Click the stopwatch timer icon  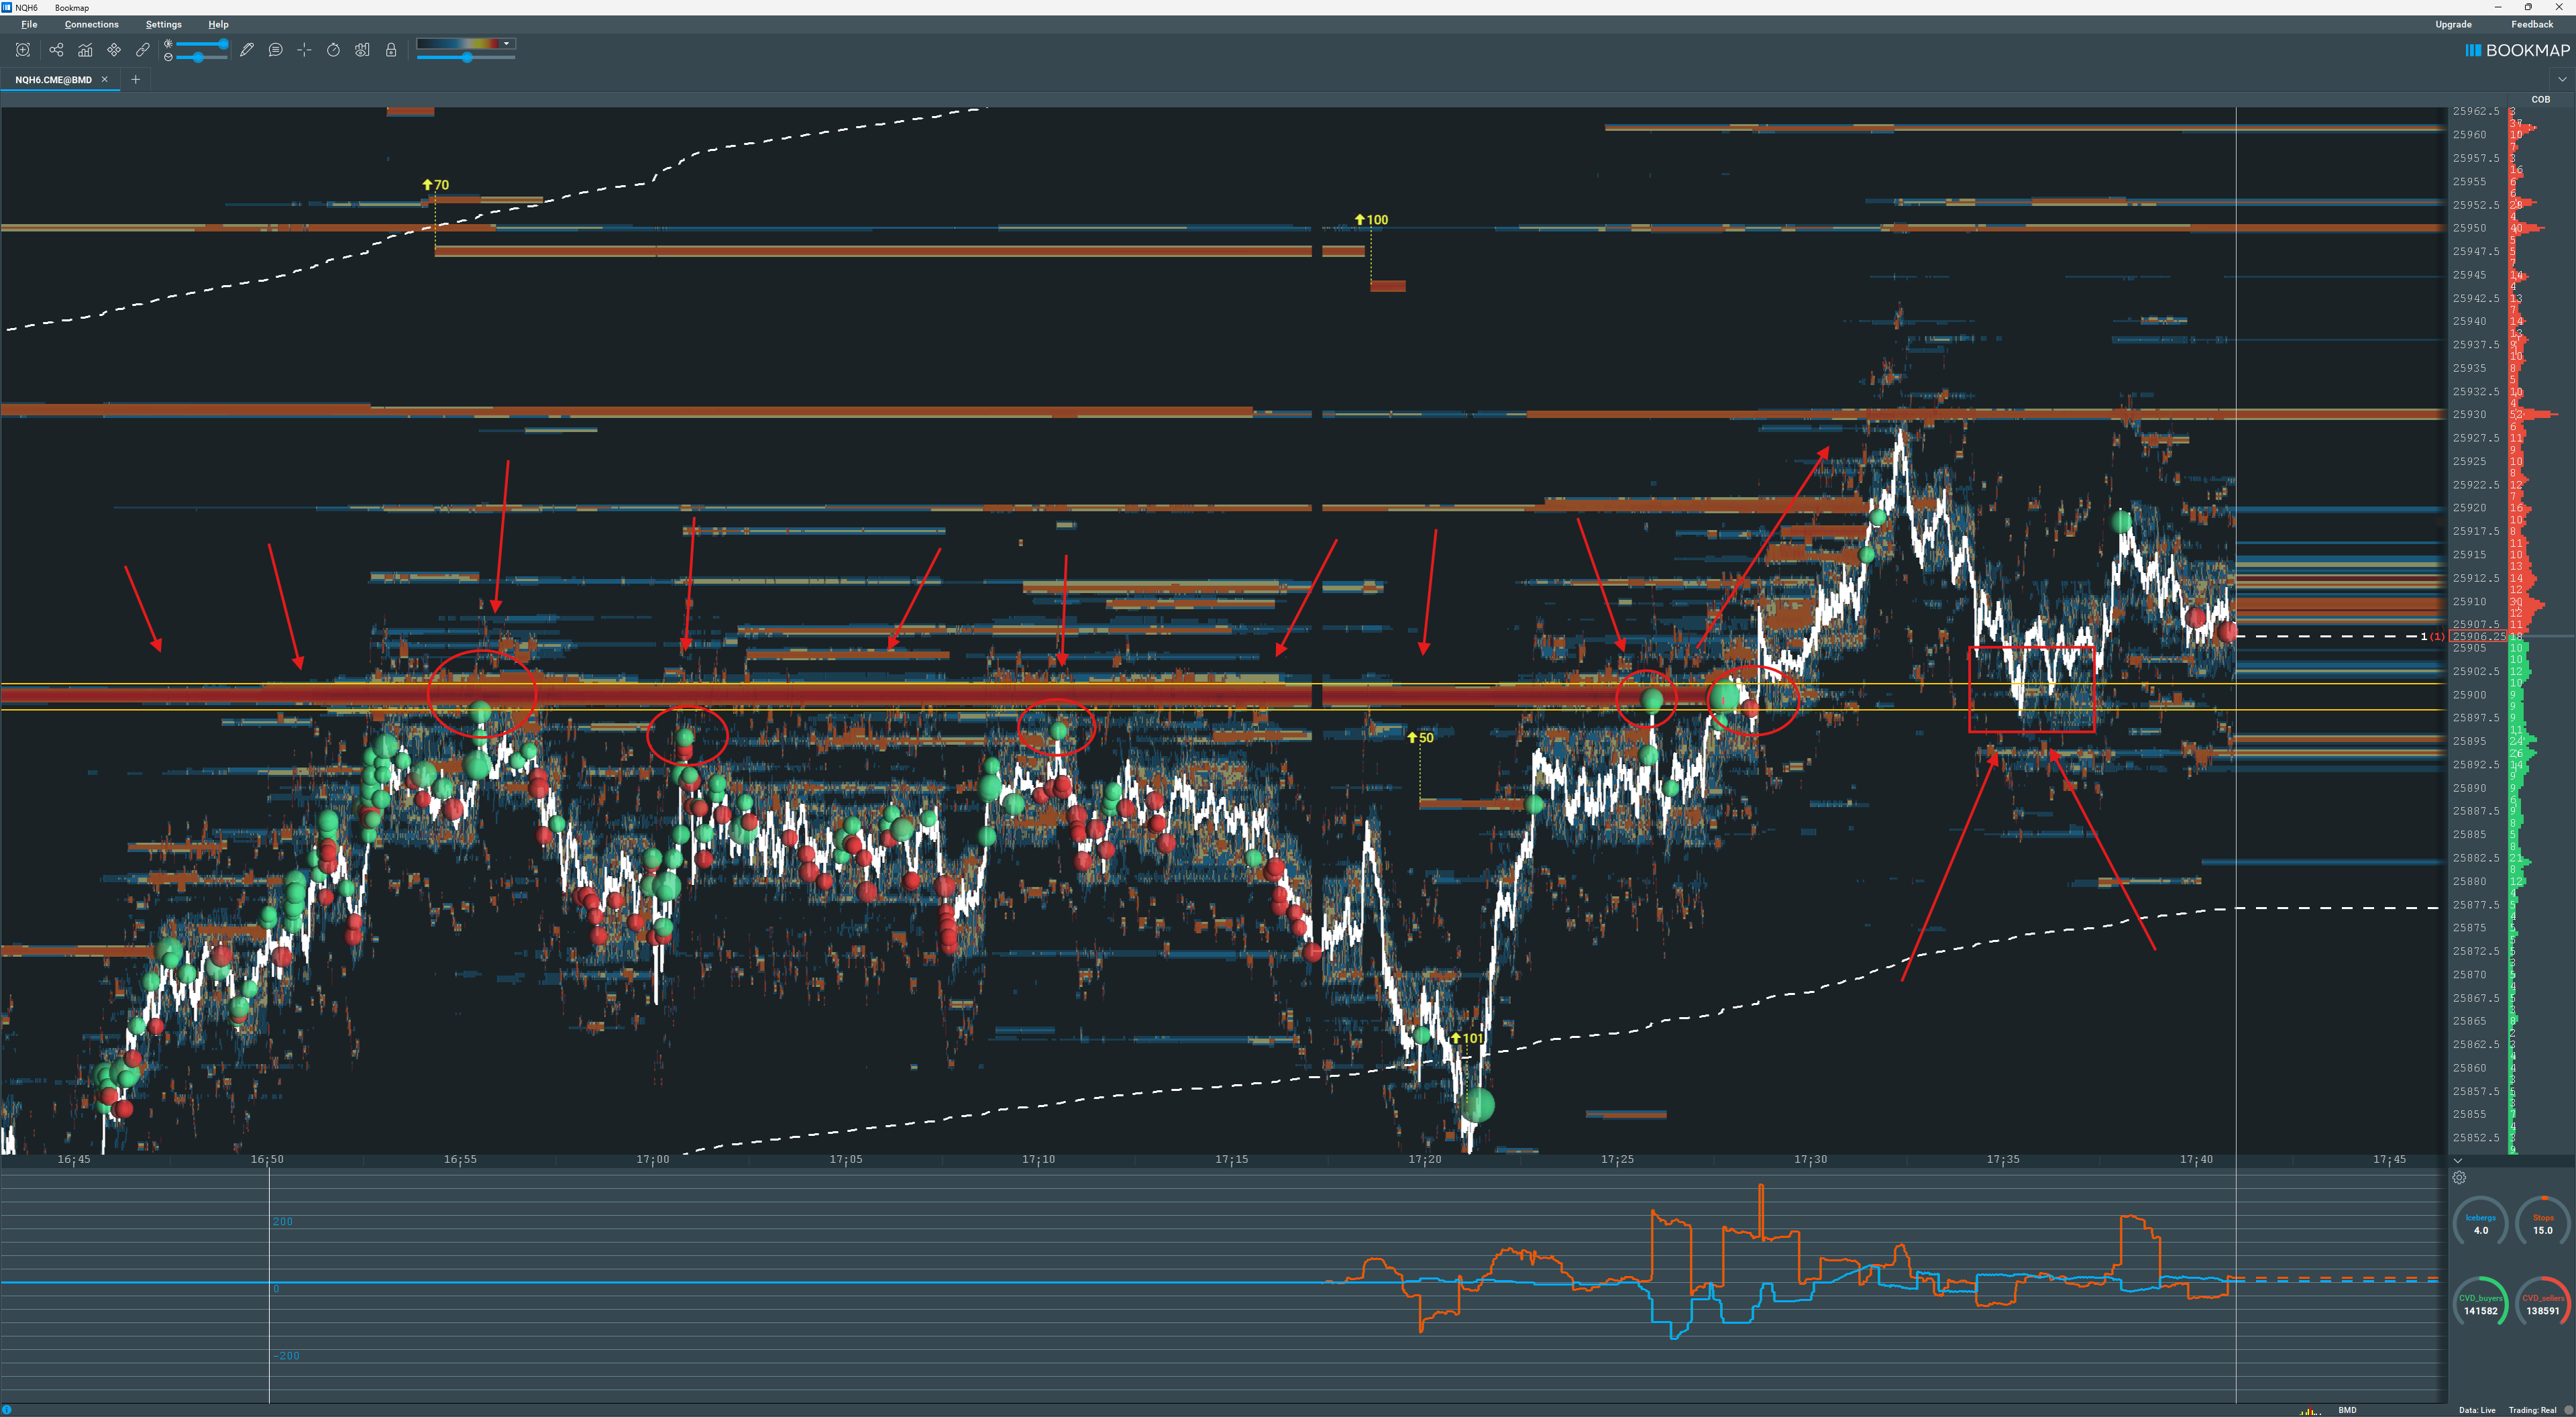[333, 50]
